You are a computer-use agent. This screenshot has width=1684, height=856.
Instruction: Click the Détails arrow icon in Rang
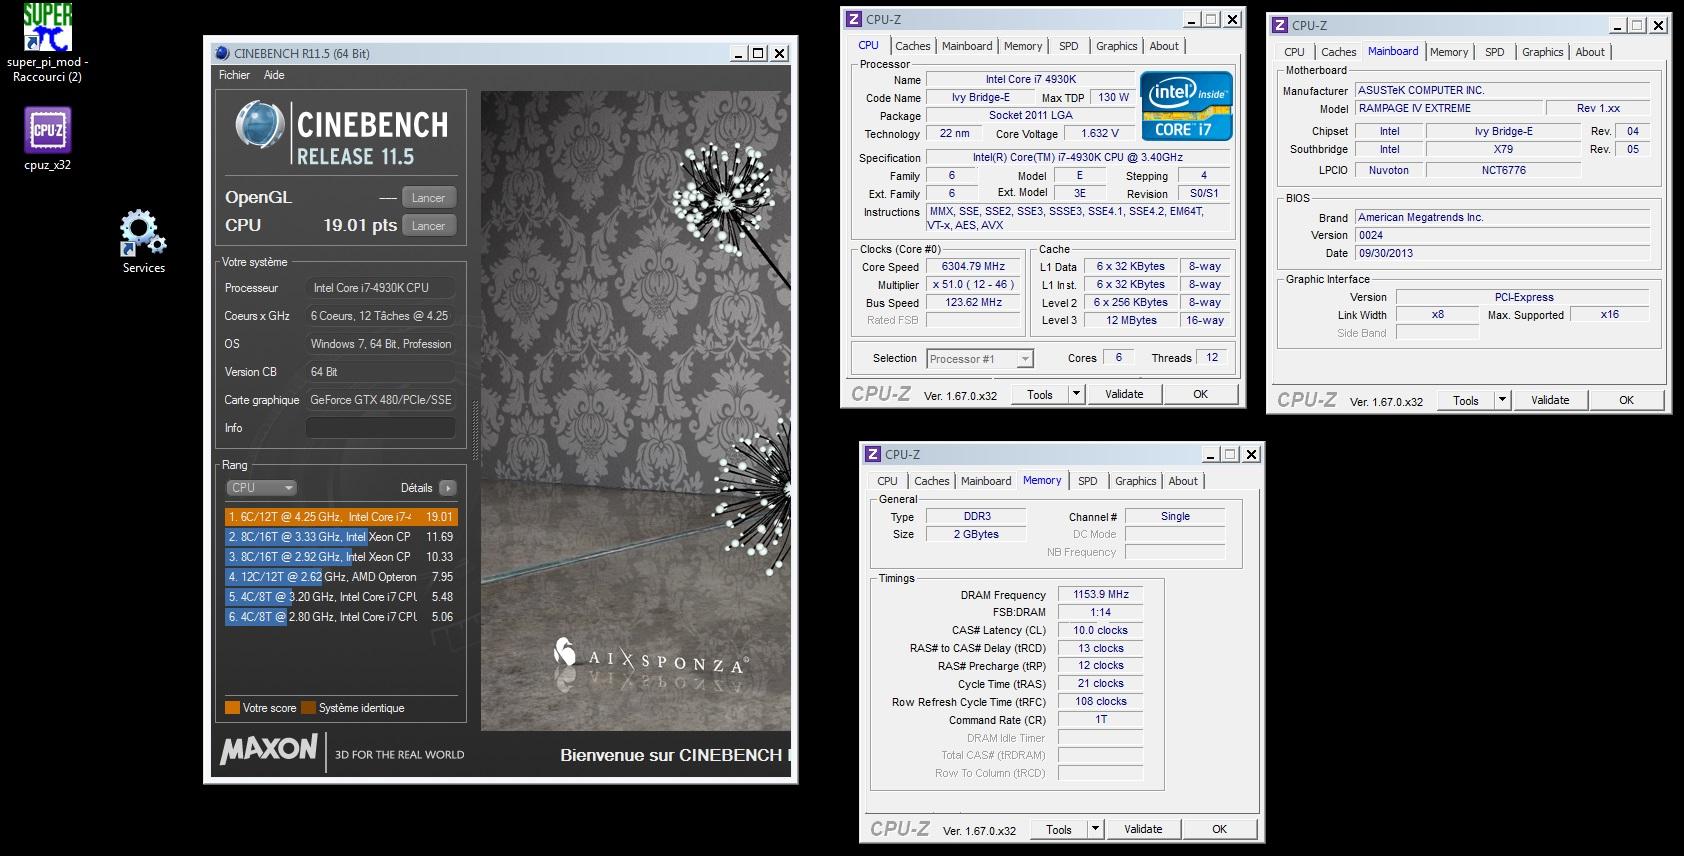pos(447,488)
